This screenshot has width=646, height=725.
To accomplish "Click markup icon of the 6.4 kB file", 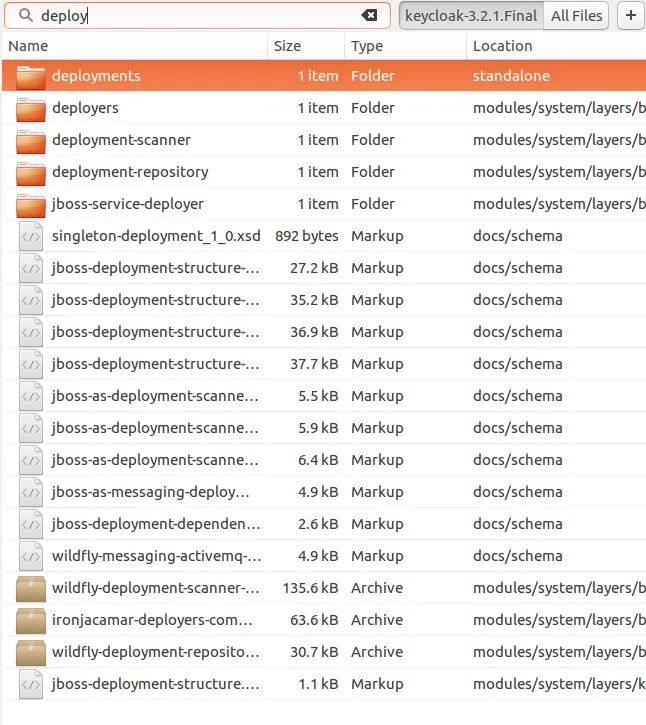I will 31,461.
